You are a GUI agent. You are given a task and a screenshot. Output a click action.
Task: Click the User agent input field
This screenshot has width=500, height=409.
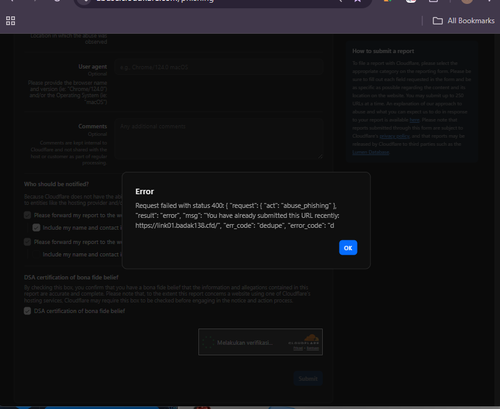219,67
